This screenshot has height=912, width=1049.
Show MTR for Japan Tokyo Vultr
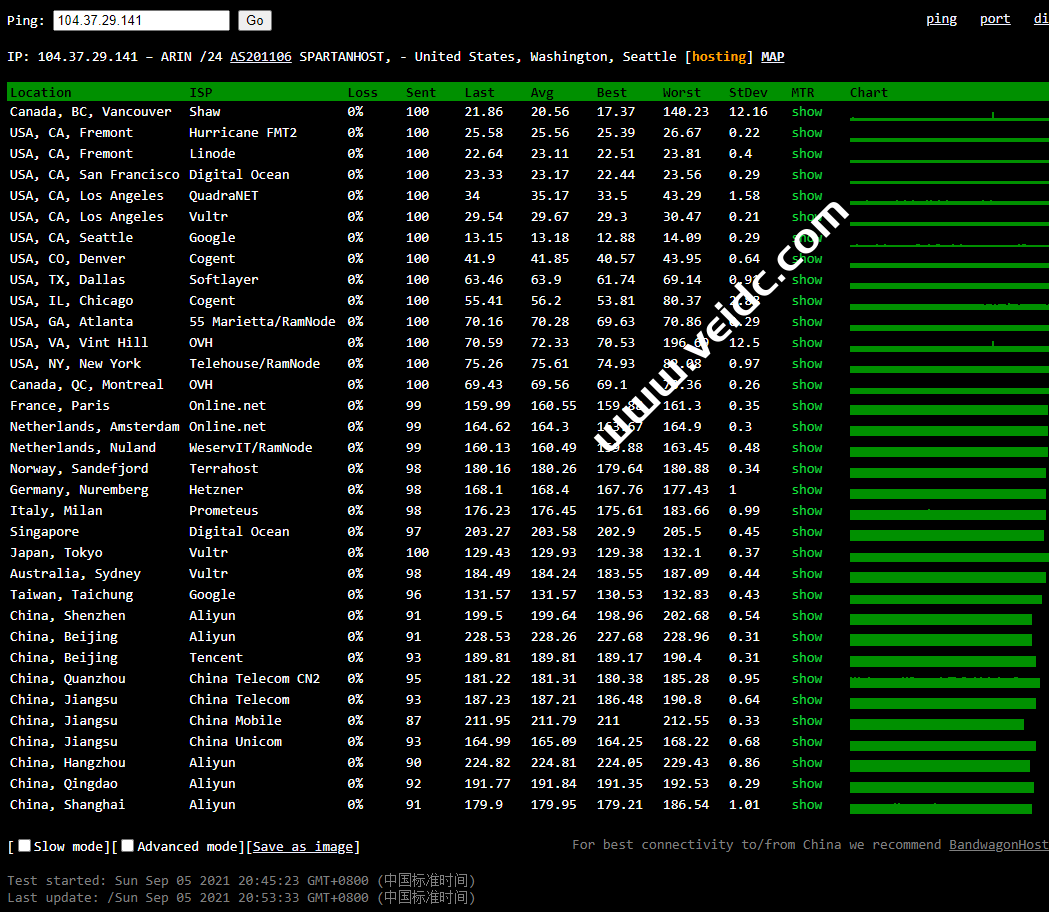(807, 553)
